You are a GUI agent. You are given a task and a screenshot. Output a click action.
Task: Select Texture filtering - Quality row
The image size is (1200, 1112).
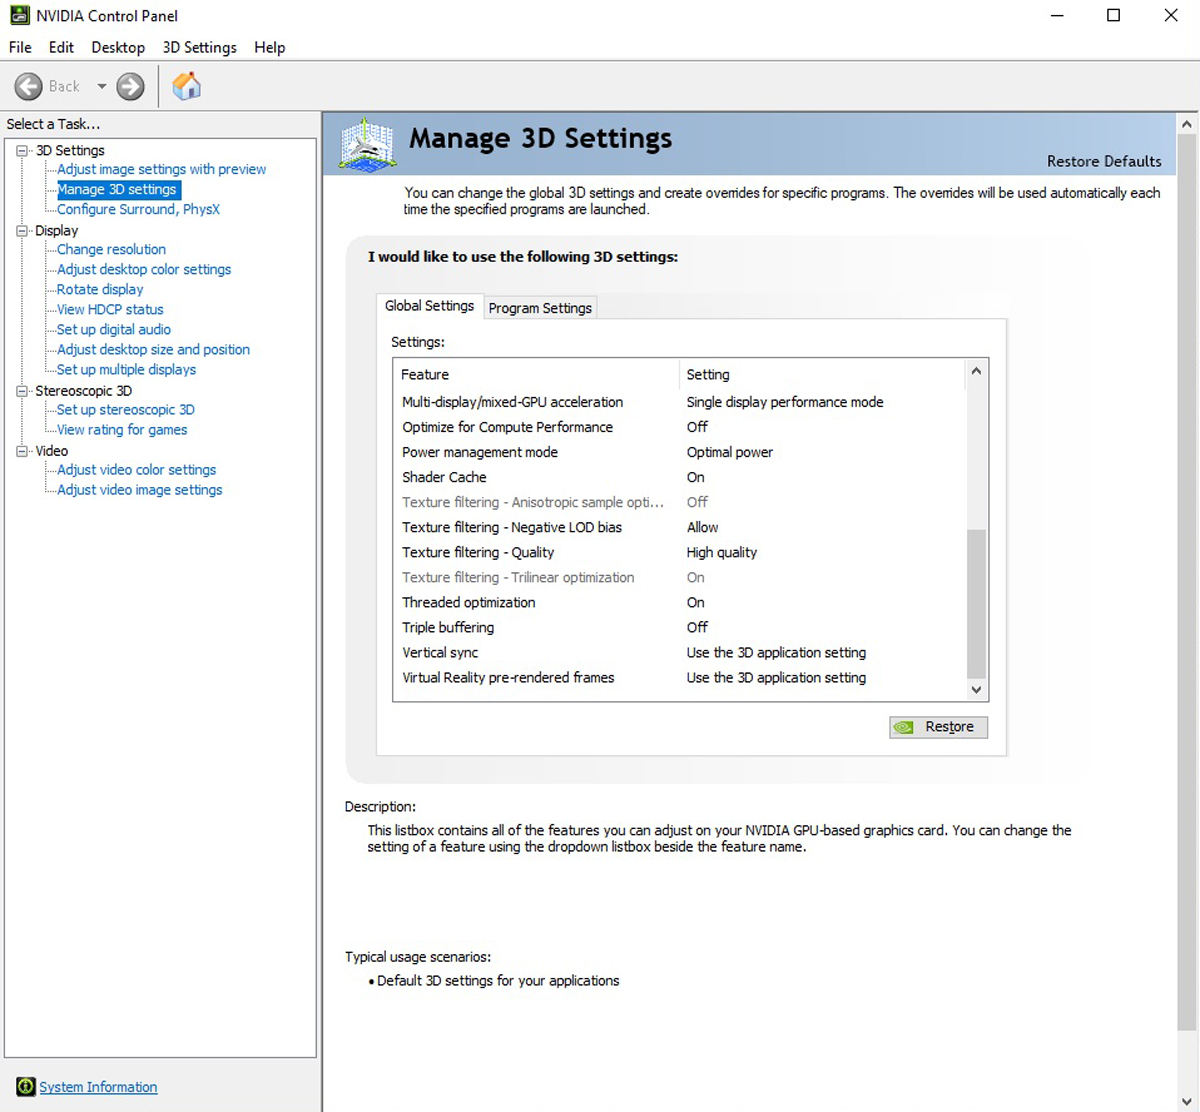tap(680, 552)
